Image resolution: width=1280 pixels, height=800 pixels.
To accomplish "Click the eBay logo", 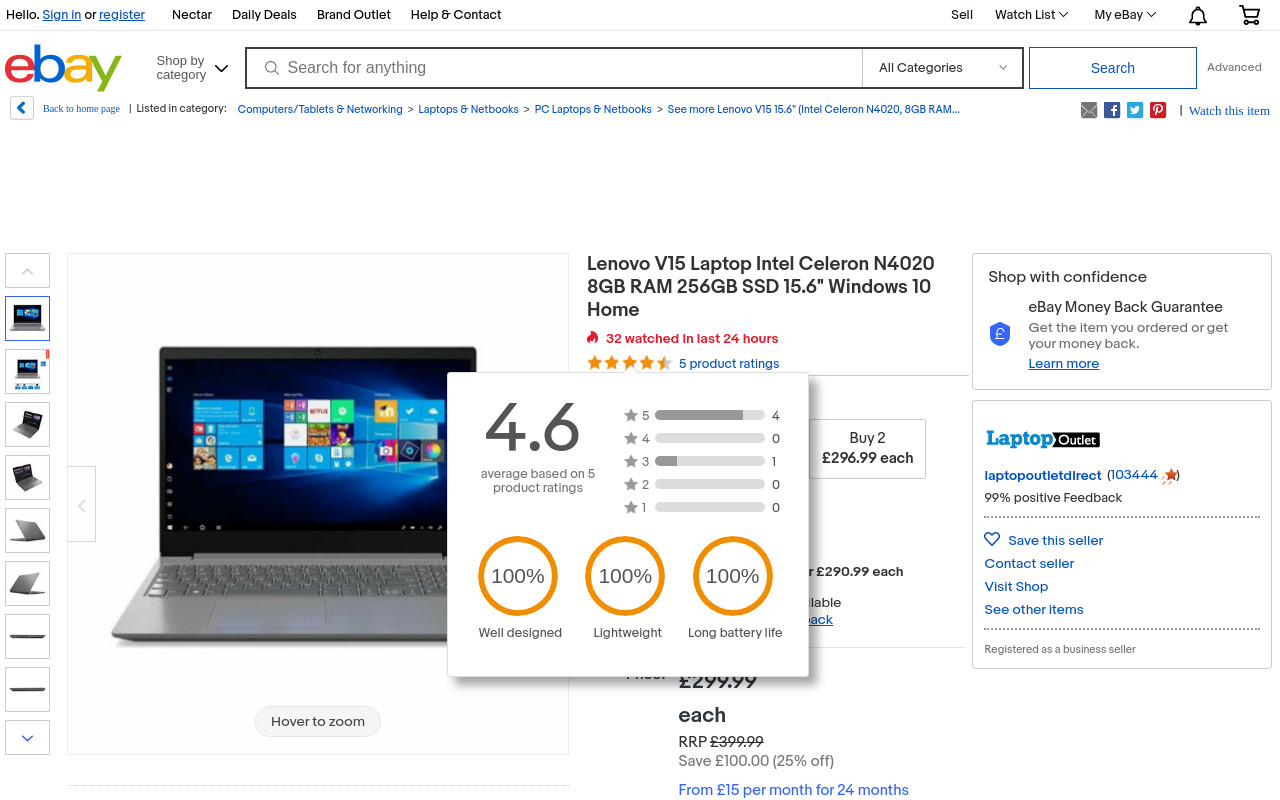I will tap(63, 67).
